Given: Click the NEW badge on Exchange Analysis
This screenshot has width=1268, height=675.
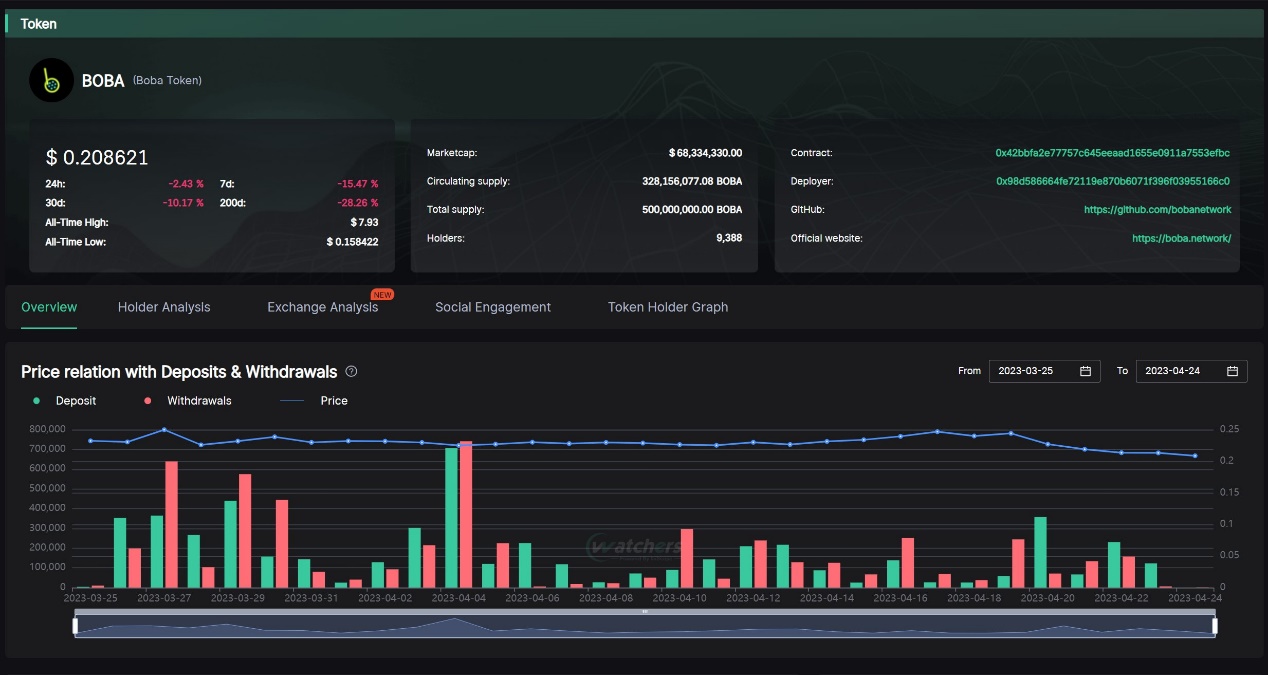Looking at the screenshot, I should 381,295.
